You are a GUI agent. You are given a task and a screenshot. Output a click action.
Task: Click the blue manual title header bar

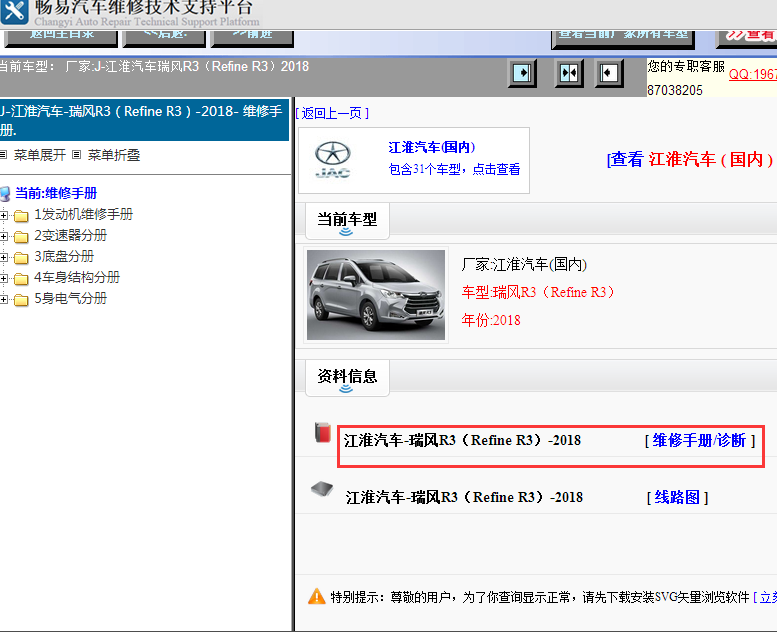pyautogui.click(x=144, y=119)
